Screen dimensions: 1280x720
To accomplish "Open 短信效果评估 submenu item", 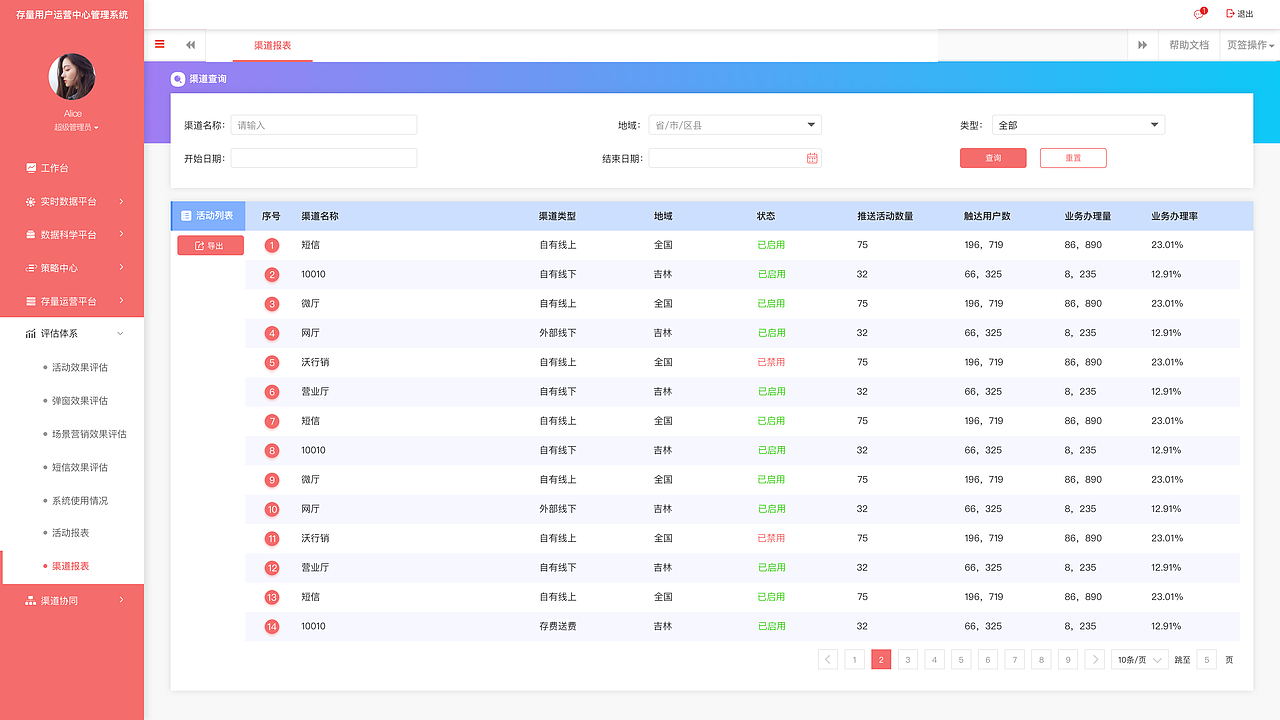I will [x=79, y=467].
